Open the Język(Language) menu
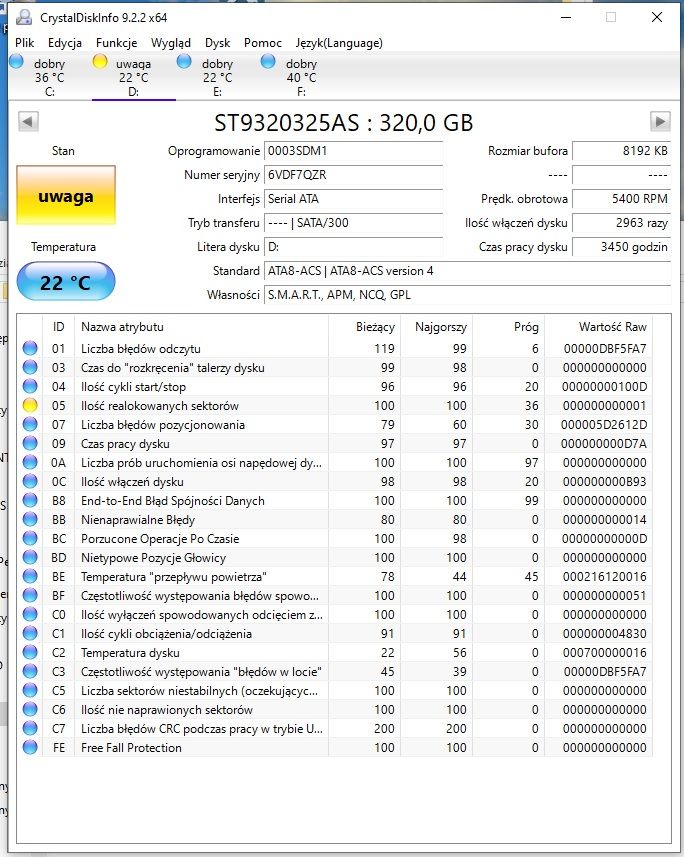The image size is (684, 857). coord(339,43)
